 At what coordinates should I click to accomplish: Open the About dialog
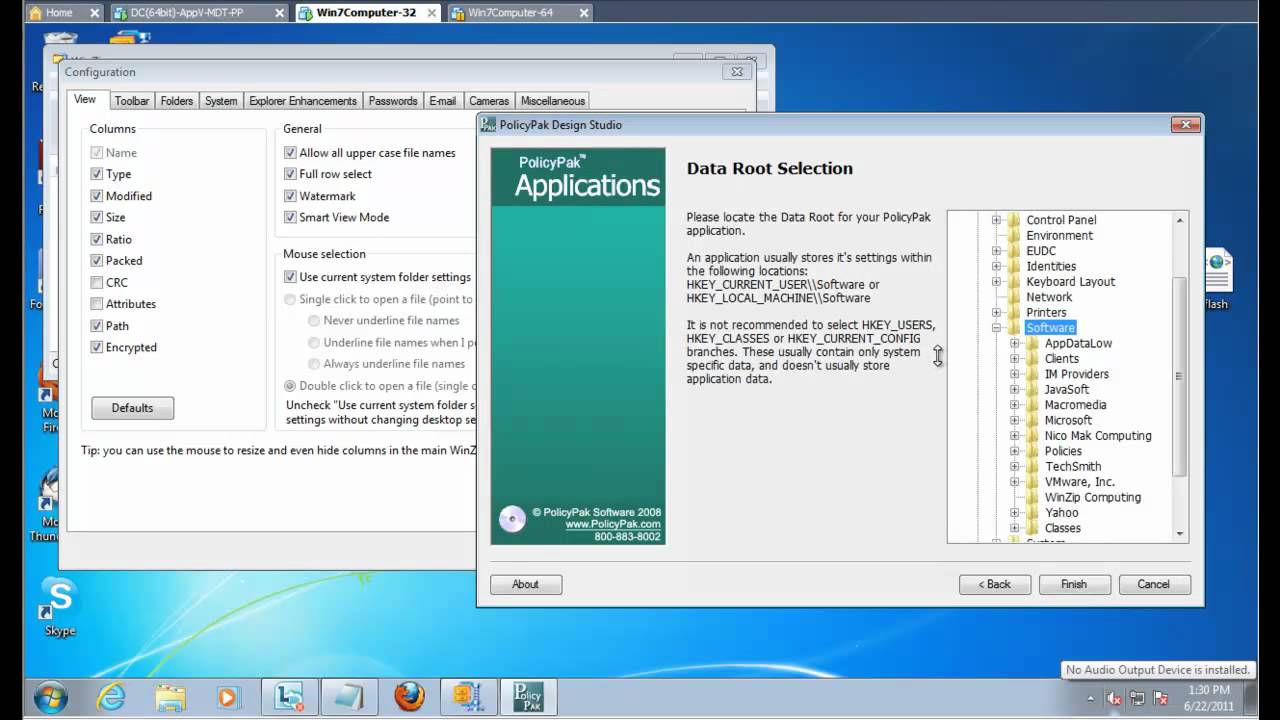click(x=525, y=585)
